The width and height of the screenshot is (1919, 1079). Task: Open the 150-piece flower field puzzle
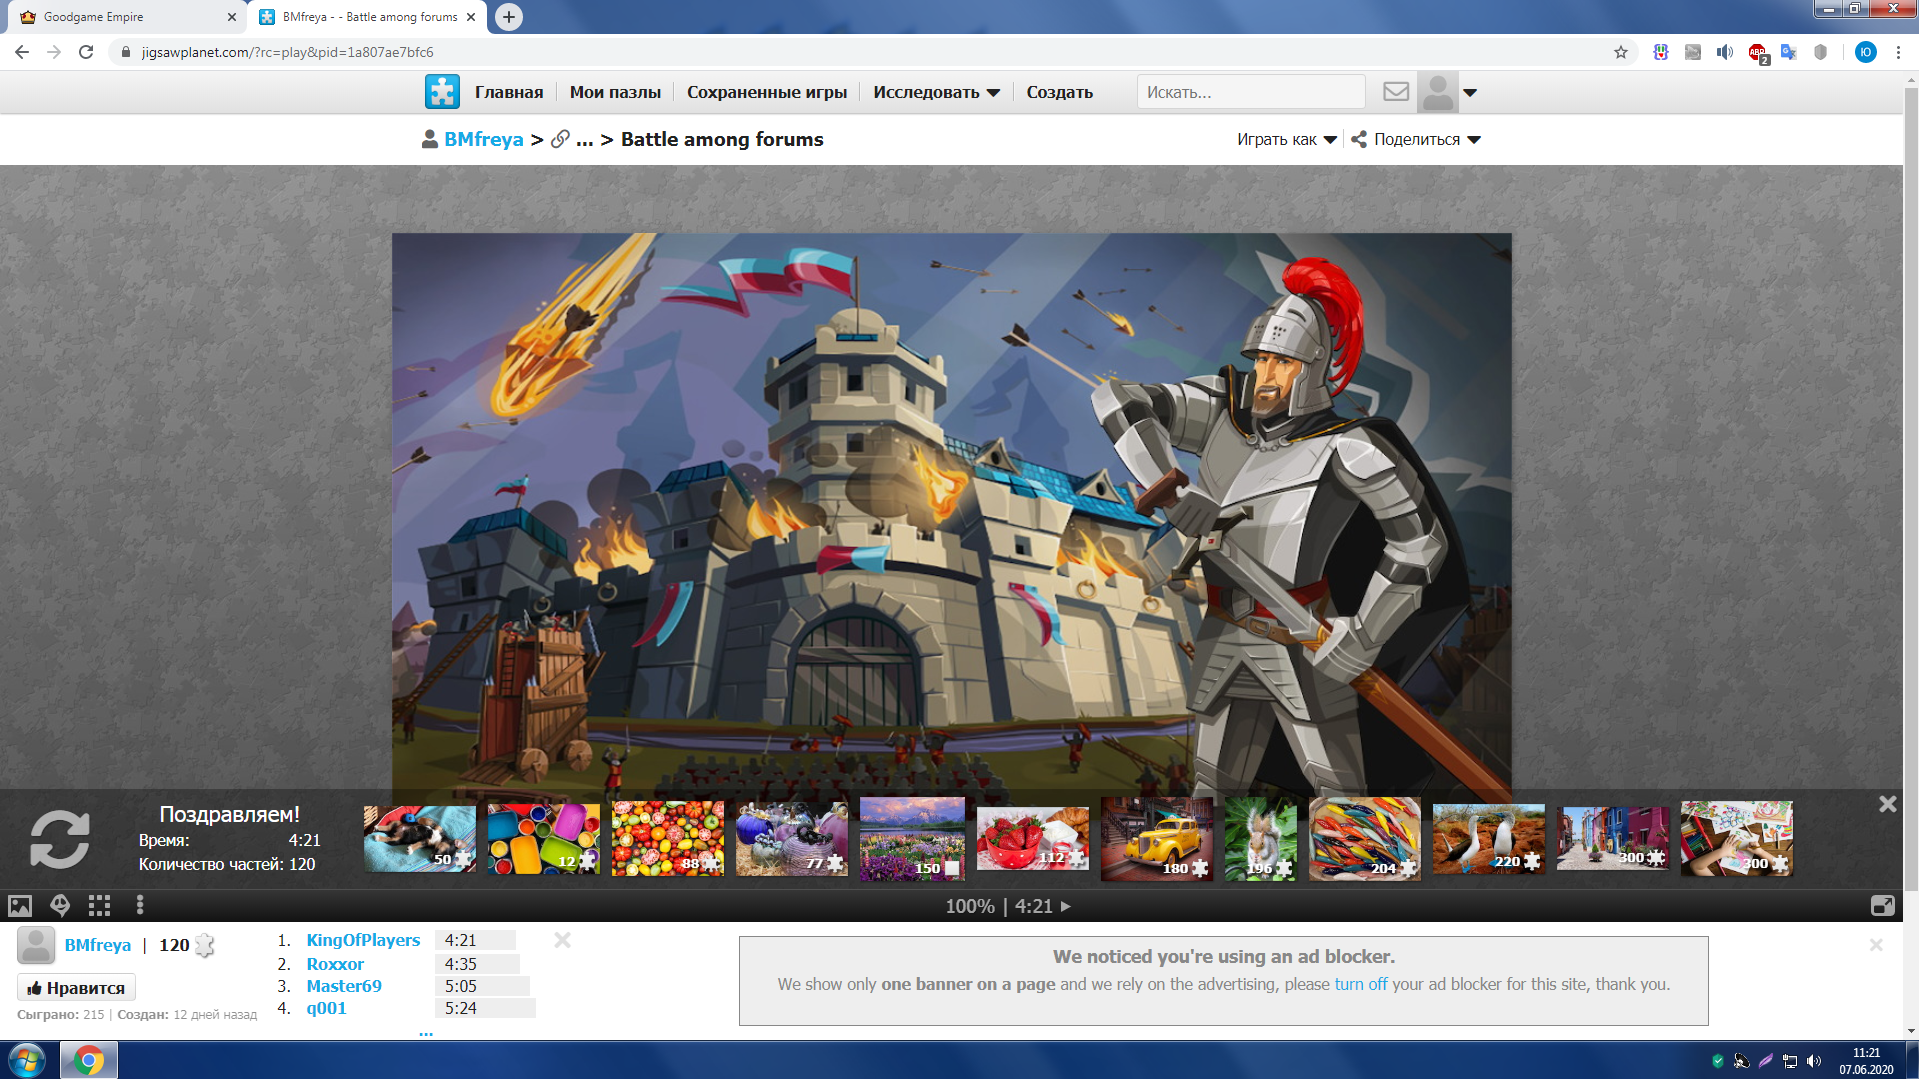coord(912,839)
